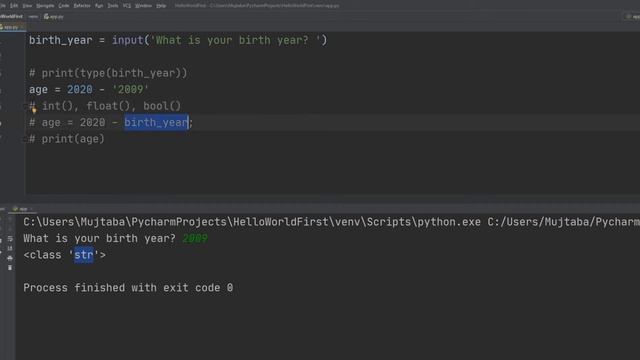The width and height of the screenshot is (640, 360).
Task: Click the number 2020 in age assignment
Action: click(x=80, y=89)
